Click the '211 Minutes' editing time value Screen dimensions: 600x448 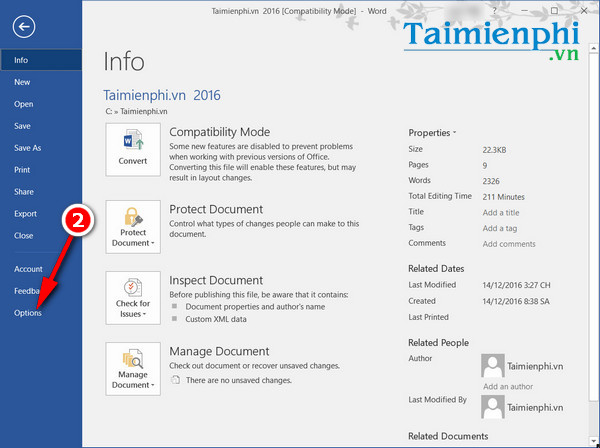[504, 197]
